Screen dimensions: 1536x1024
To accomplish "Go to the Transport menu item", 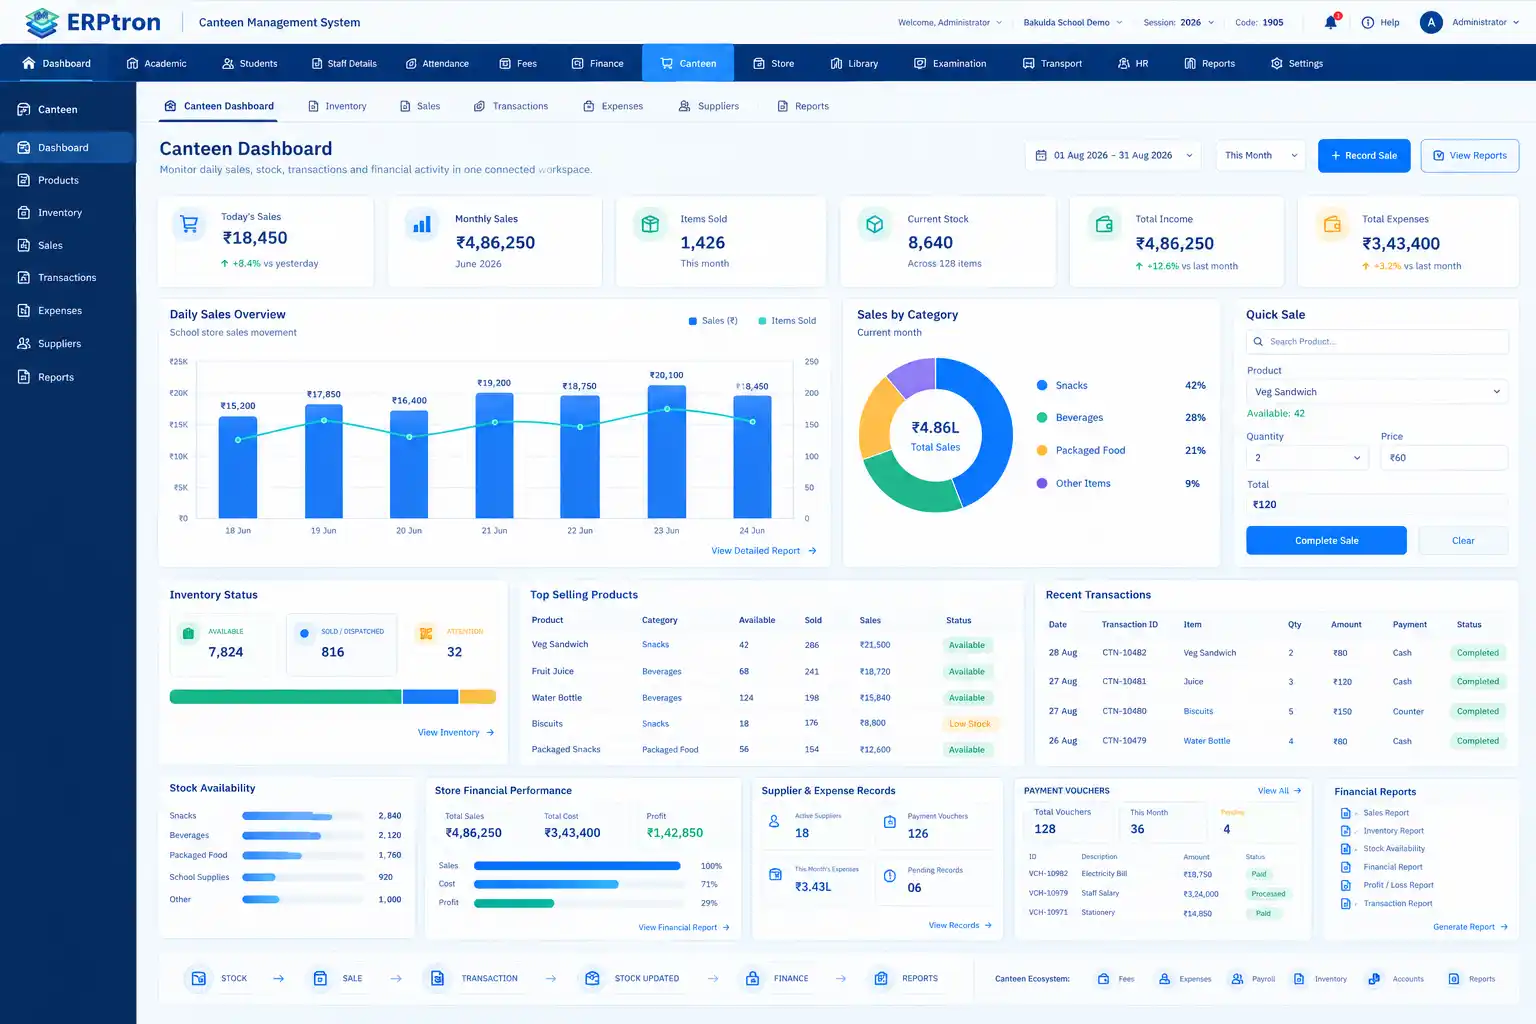I will point(1052,63).
